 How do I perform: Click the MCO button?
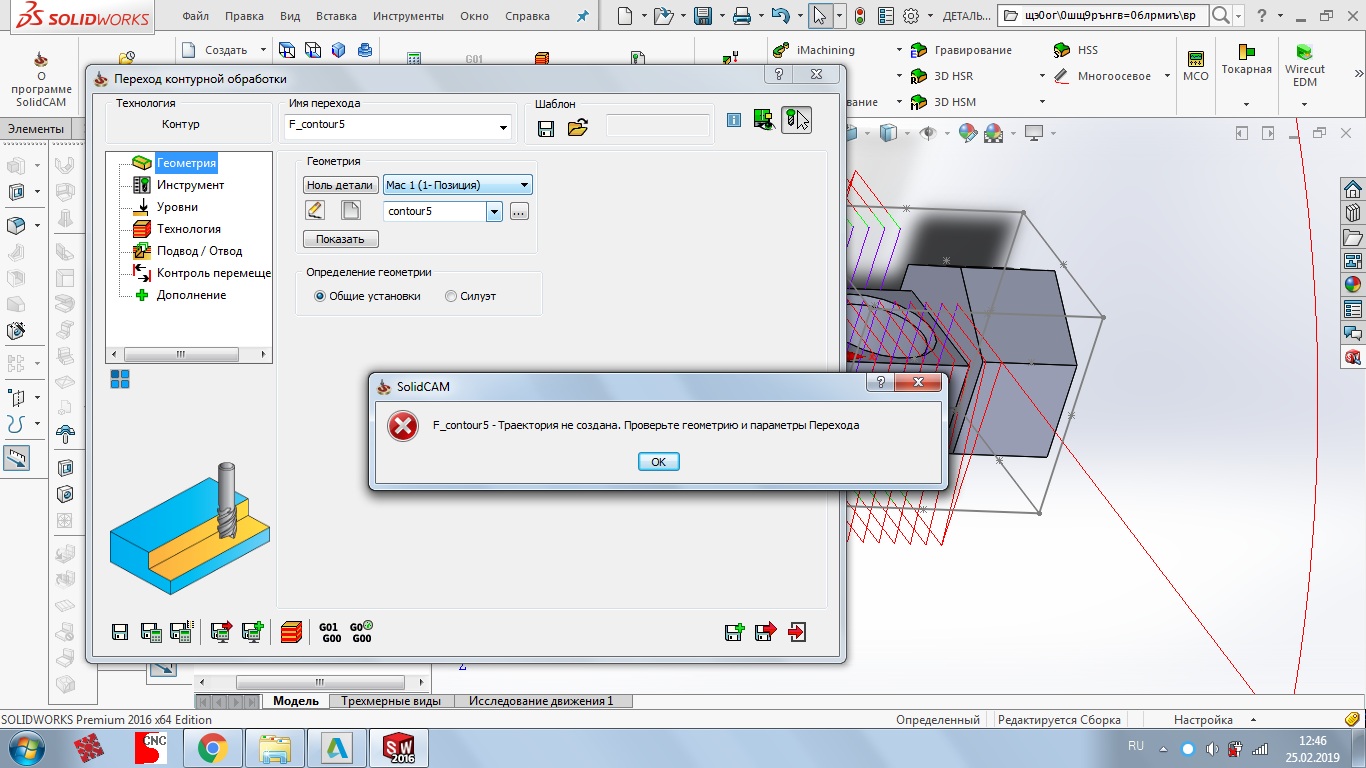(x=1195, y=66)
